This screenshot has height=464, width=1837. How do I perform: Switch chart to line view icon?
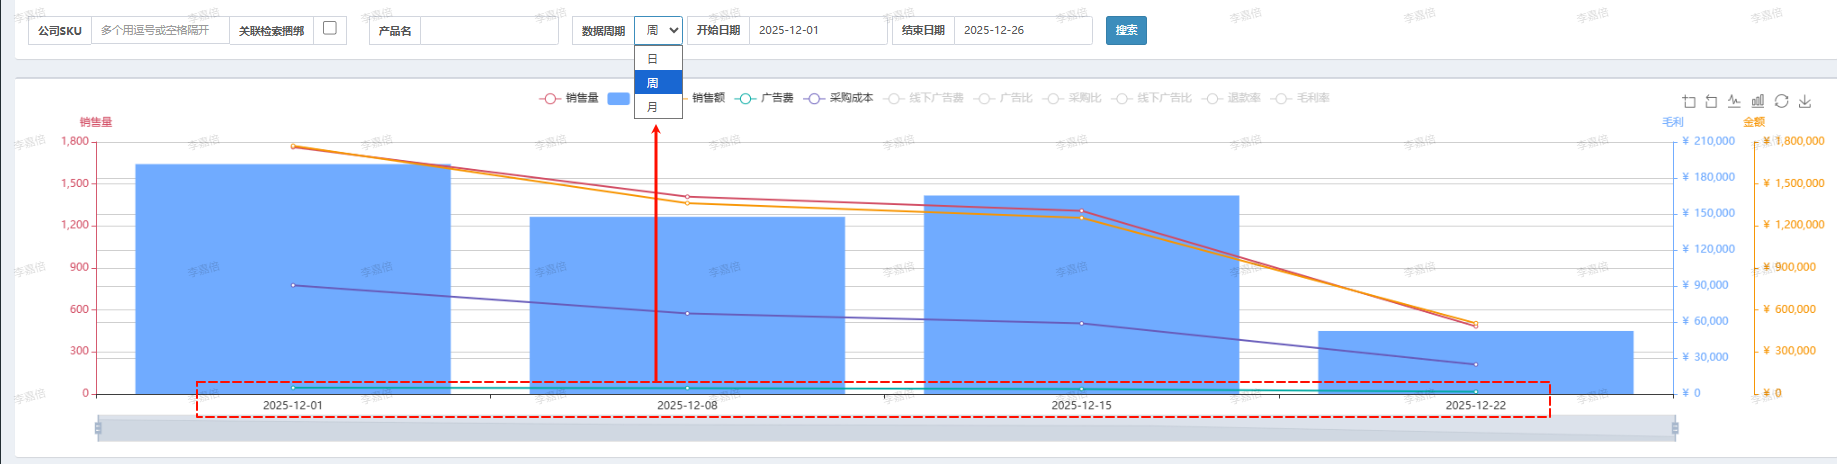coord(1734,101)
